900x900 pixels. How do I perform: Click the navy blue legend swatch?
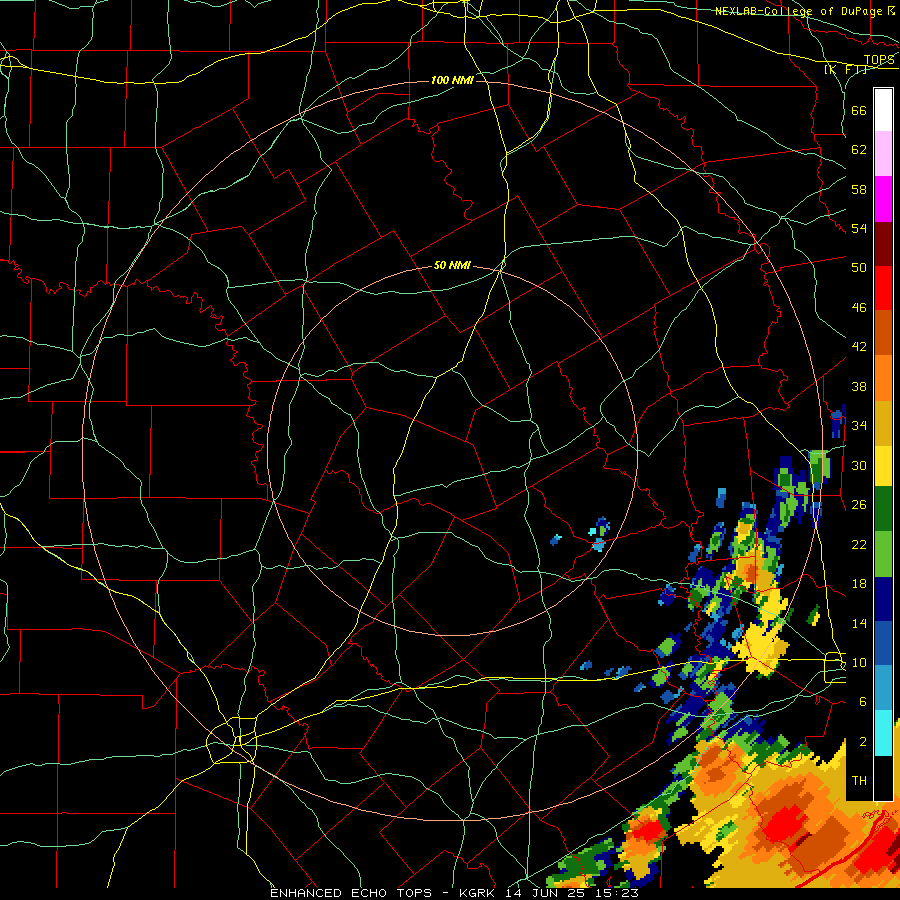click(x=883, y=599)
